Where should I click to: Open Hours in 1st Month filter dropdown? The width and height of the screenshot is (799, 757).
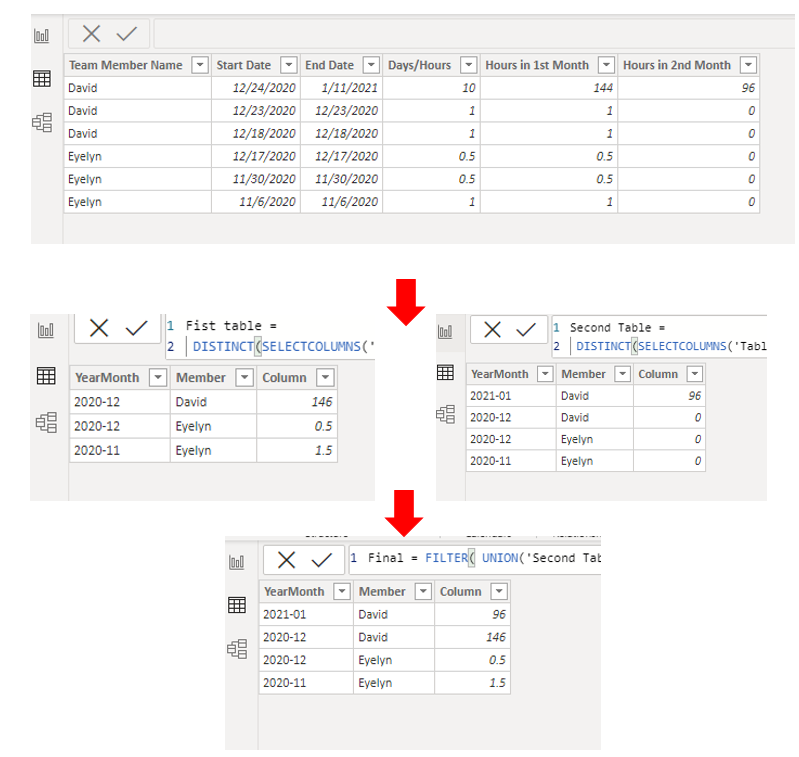click(606, 65)
